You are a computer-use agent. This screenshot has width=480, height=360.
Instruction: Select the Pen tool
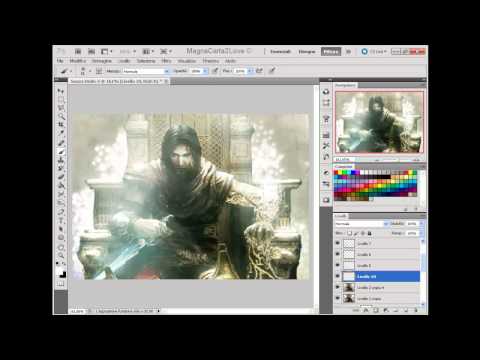(x=61, y=212)
